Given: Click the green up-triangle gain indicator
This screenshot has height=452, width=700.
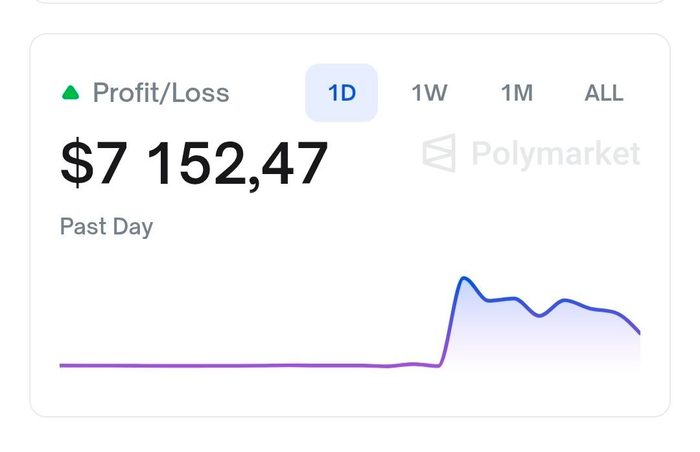Looking at the screenshot, I should [70, 93].
